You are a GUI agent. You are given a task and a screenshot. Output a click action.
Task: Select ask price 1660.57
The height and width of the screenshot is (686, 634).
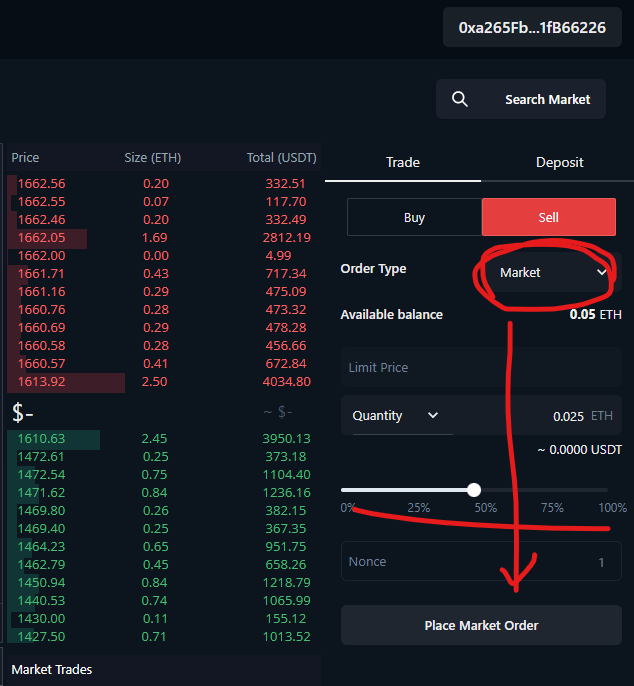41,363
